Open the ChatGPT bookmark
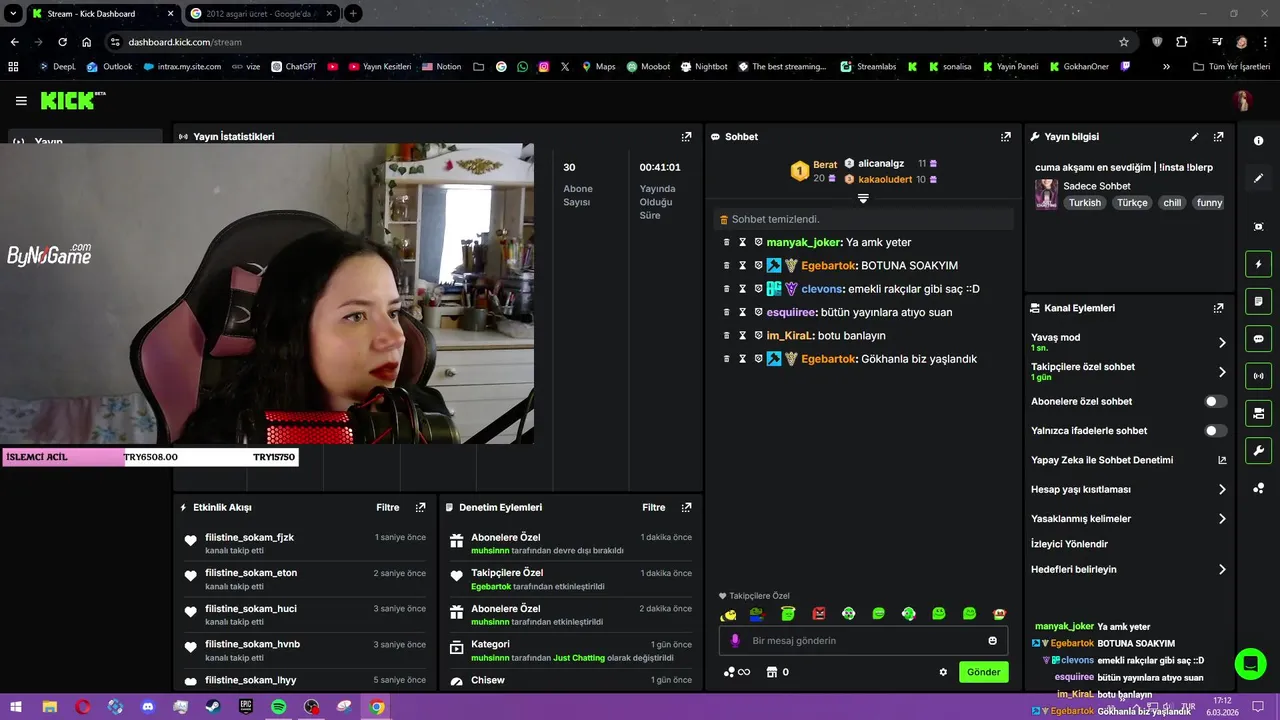 pyautogui.click(x=294, y=67)
